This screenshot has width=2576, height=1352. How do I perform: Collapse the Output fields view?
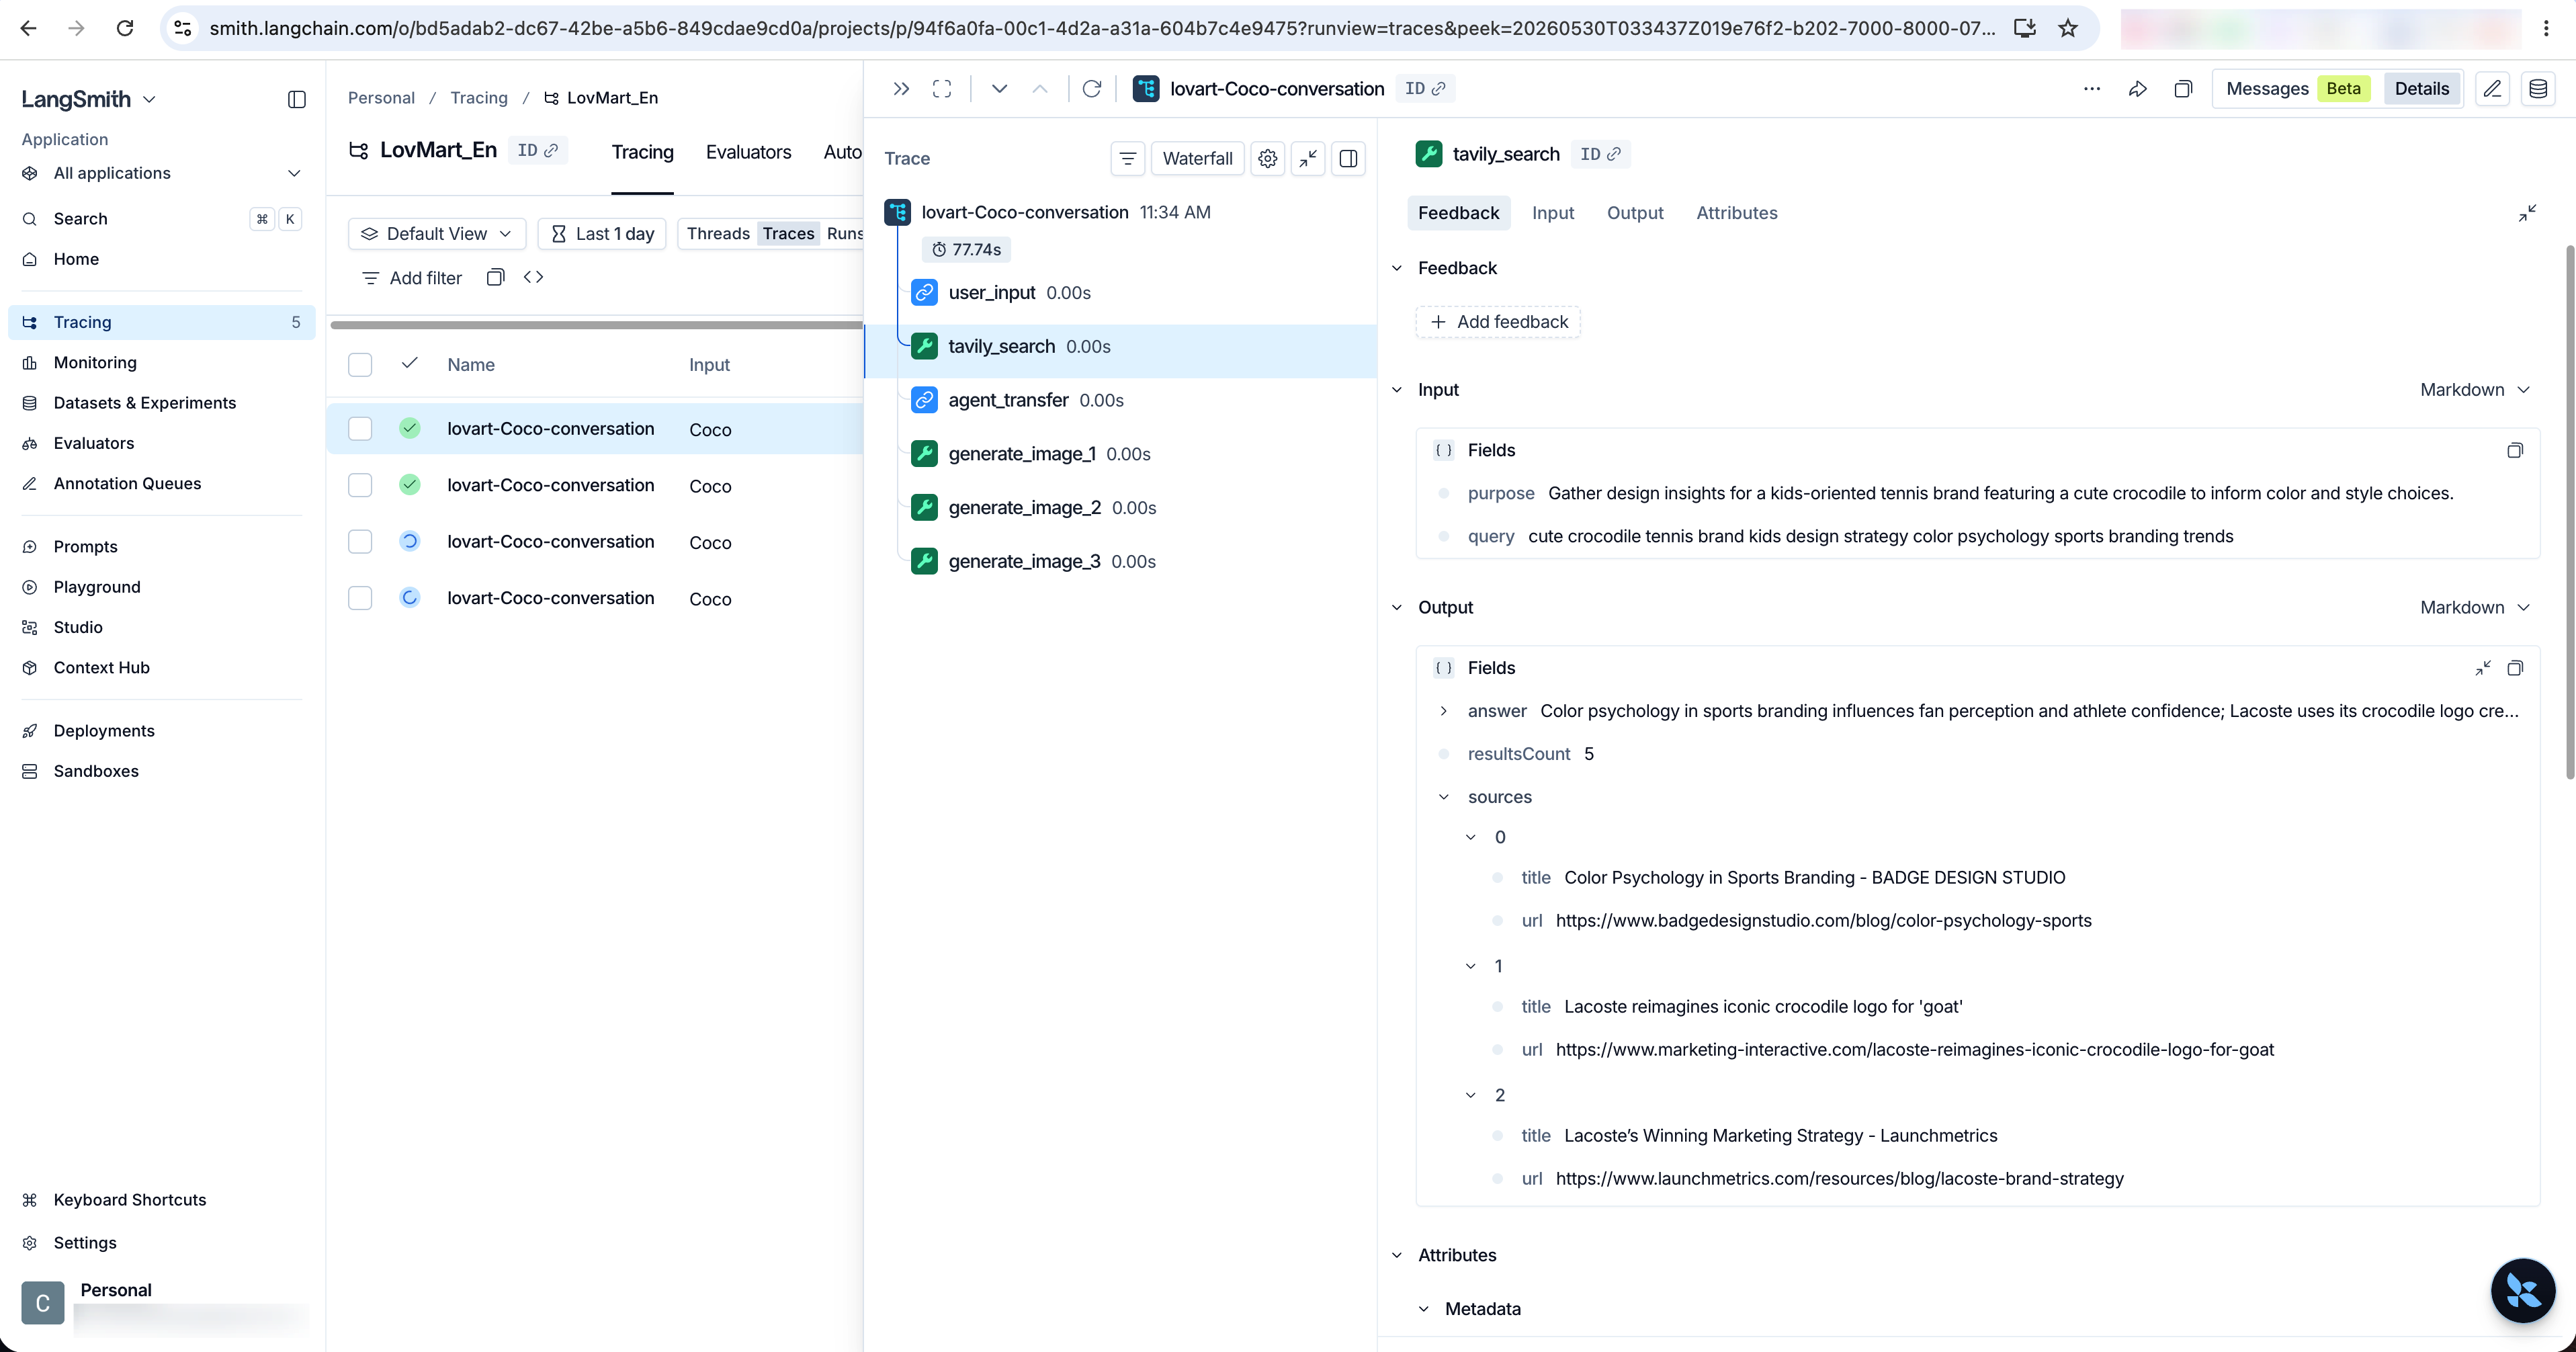click(2483, 668)
